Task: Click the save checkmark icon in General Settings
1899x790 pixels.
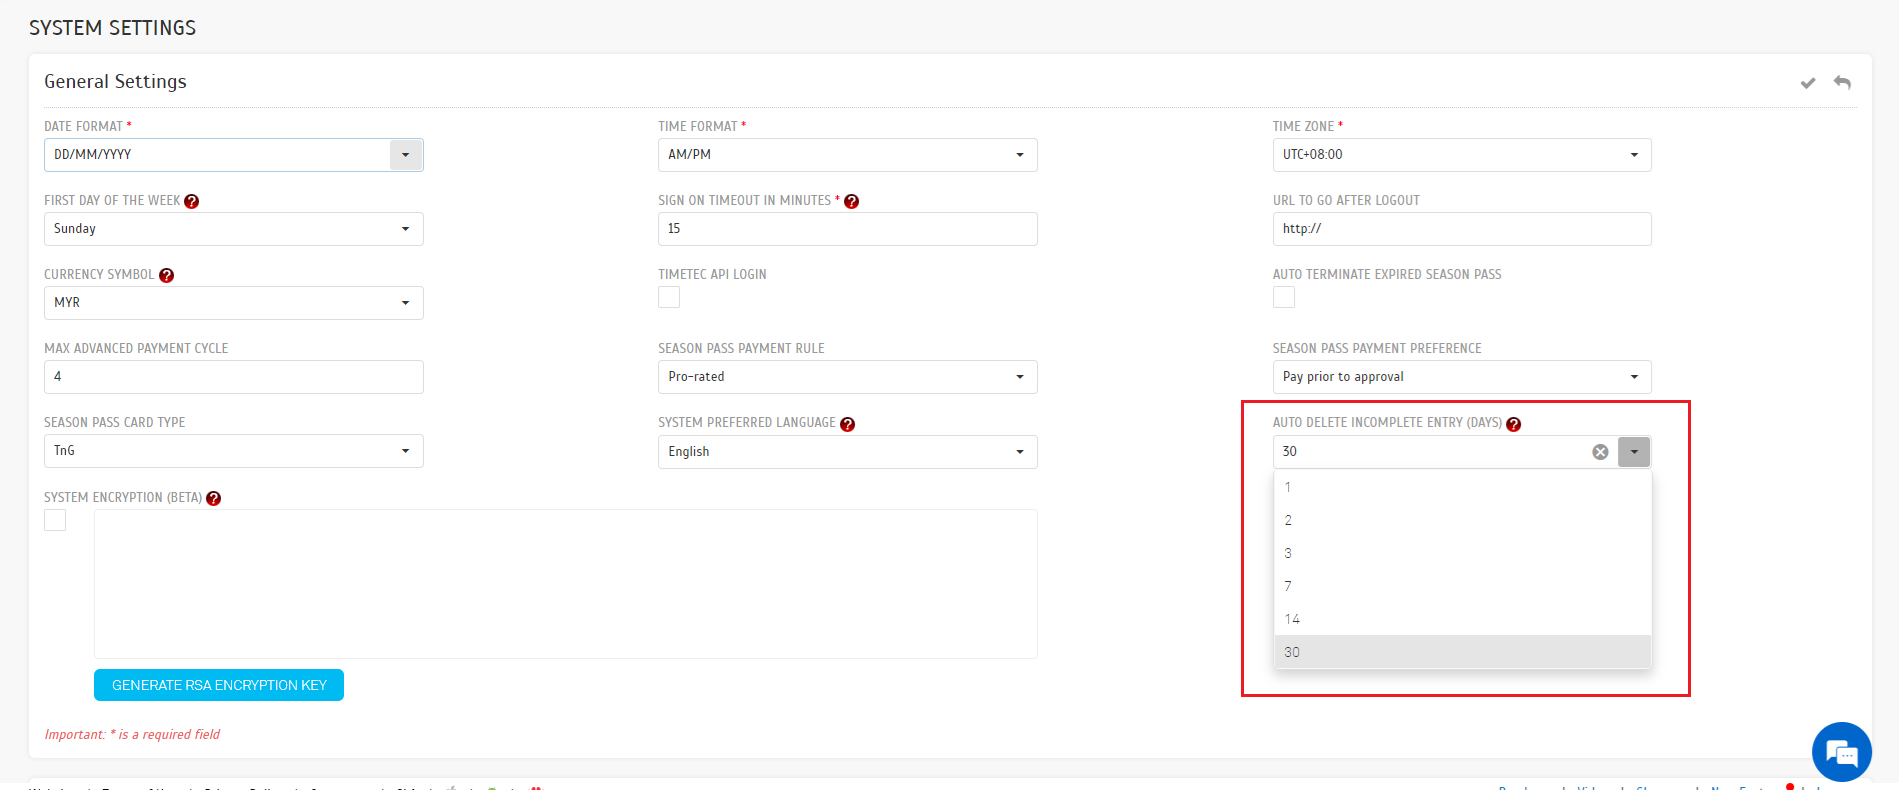Action: tap(1807, 83)
